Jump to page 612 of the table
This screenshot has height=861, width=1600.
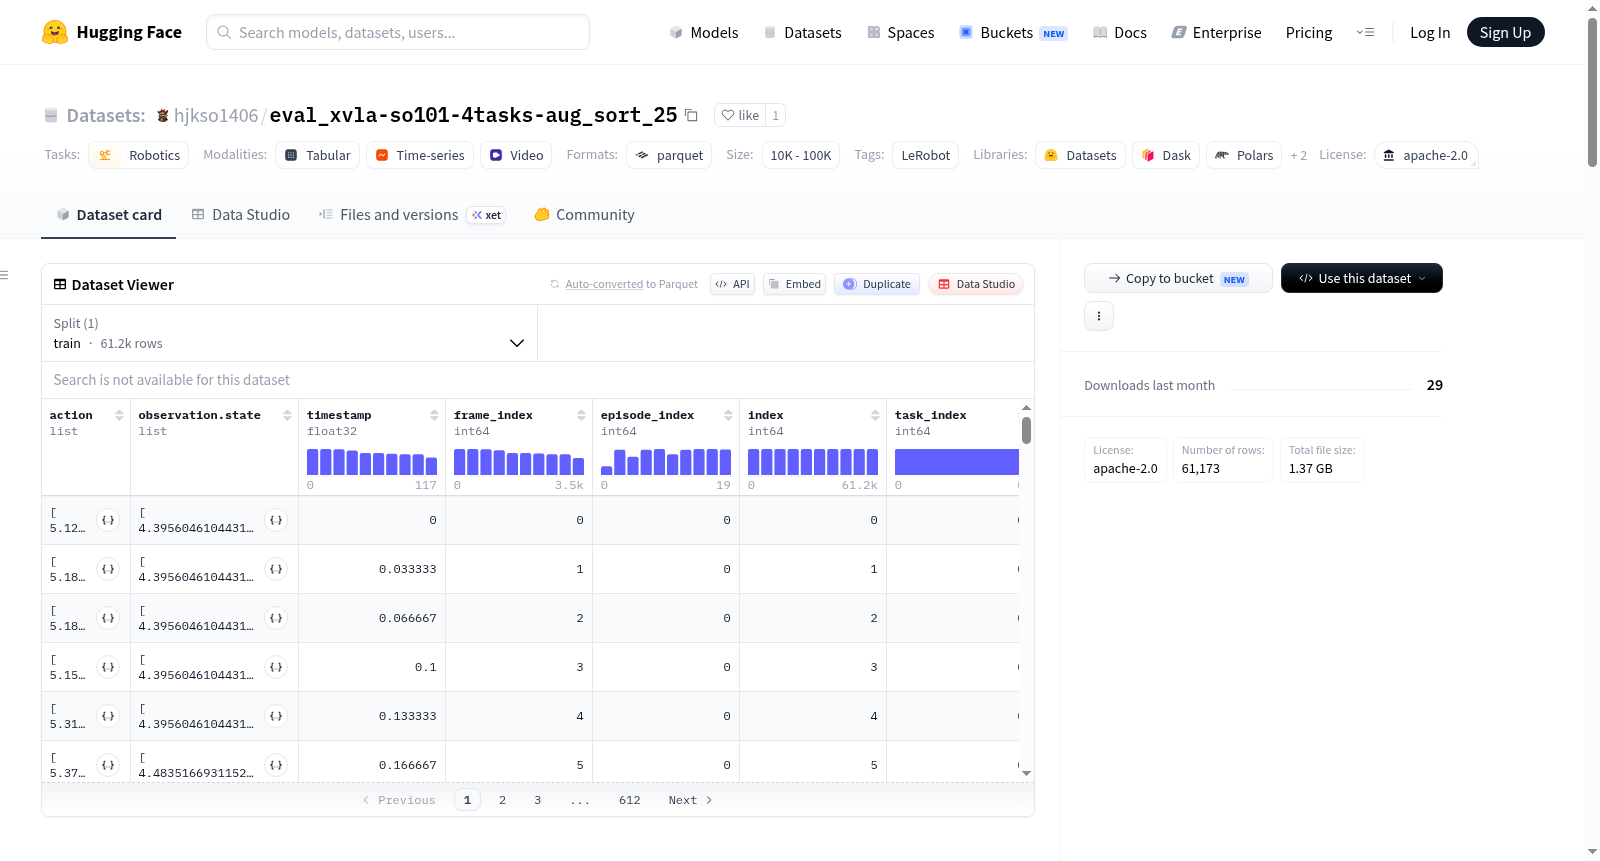point(629,800)
